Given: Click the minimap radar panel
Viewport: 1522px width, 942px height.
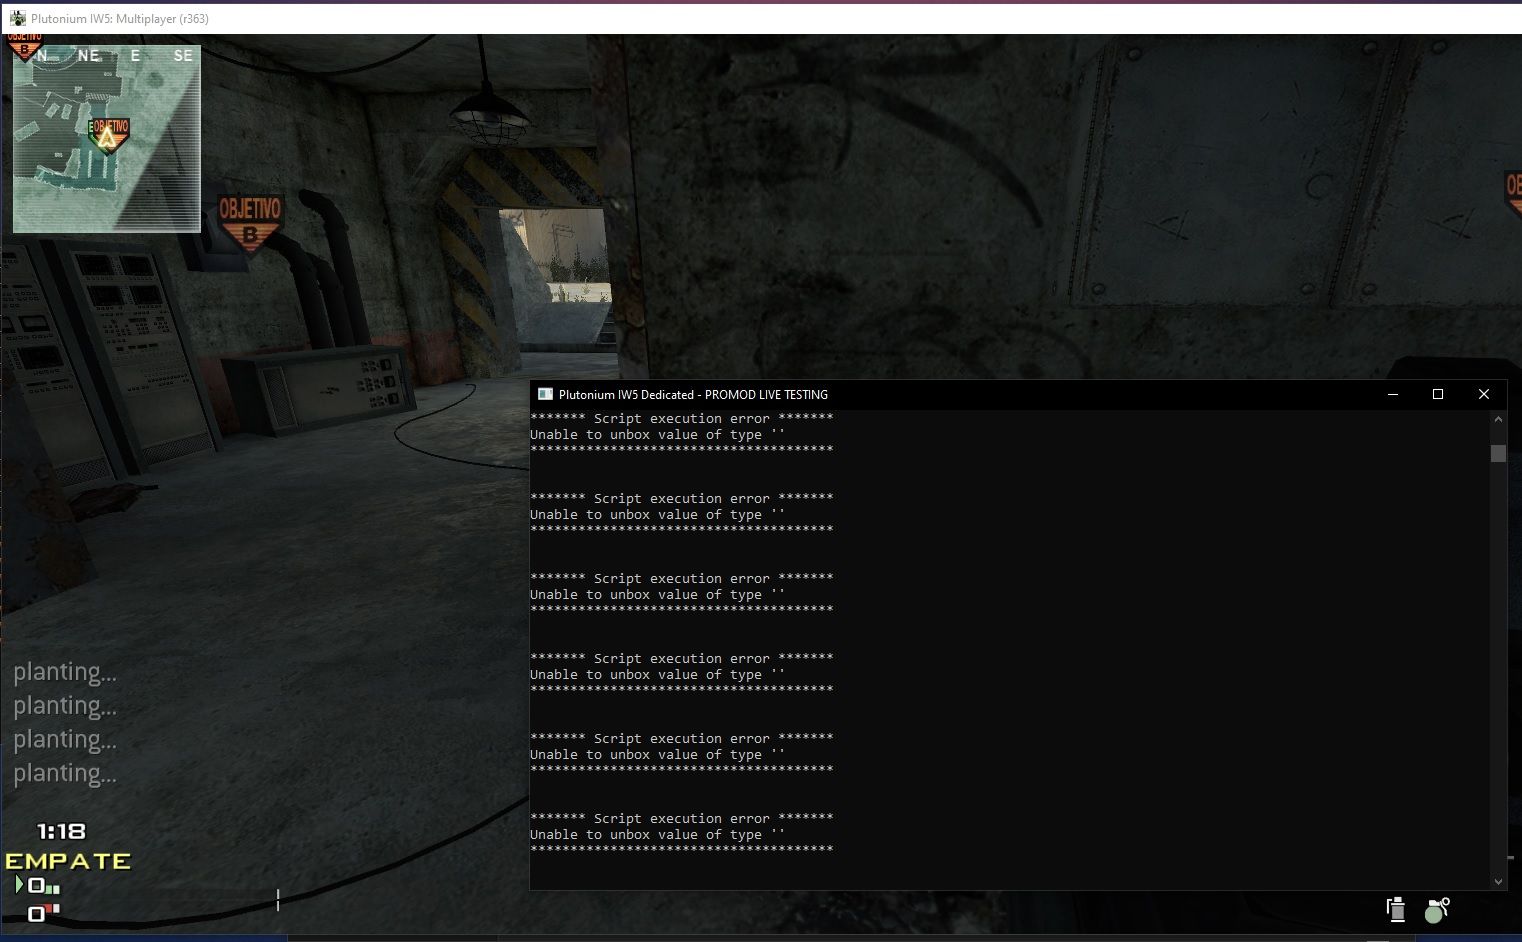Looking at the screenshot, I should [x=107, y=139].
